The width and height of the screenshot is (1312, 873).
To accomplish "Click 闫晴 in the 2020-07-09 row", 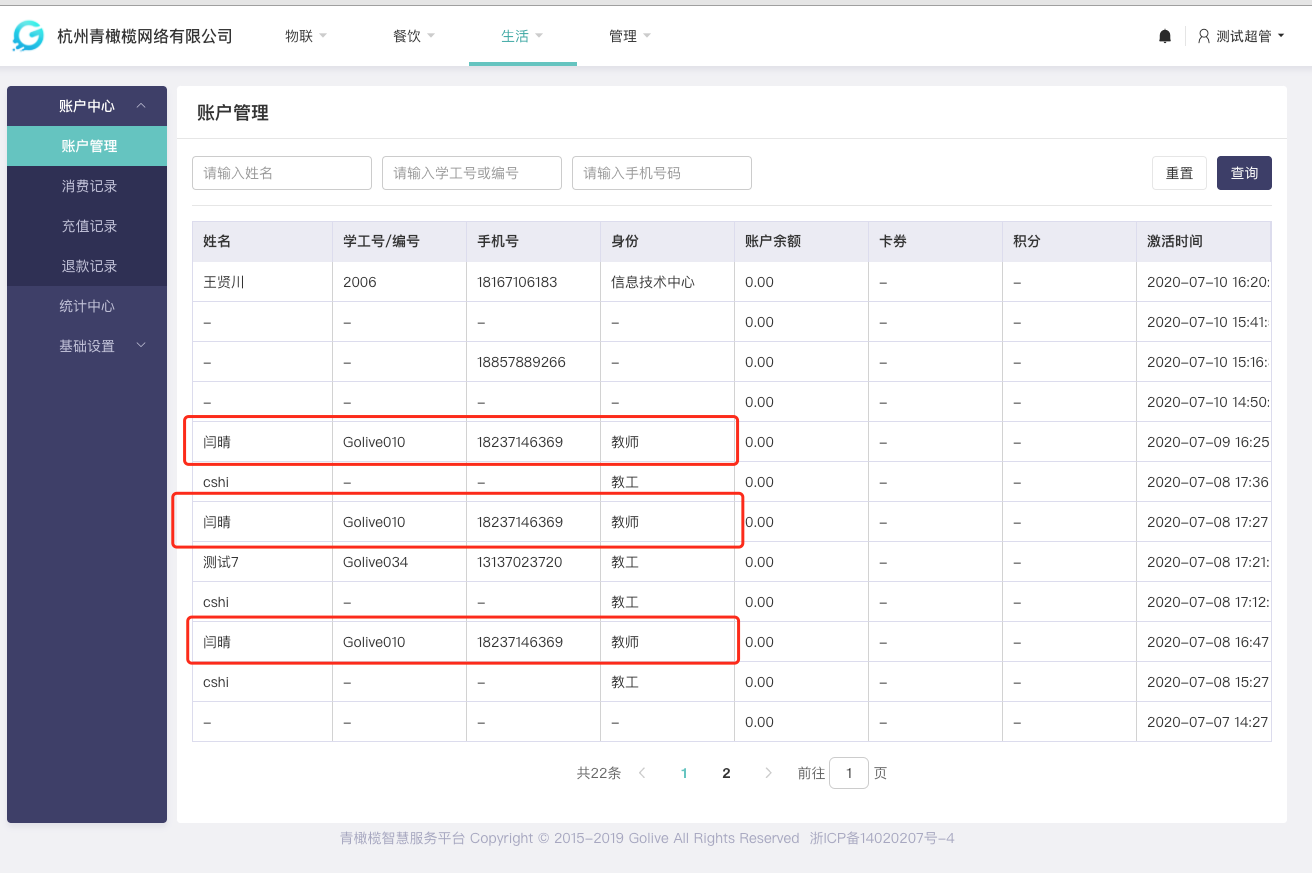I will [x=217, y=442].
